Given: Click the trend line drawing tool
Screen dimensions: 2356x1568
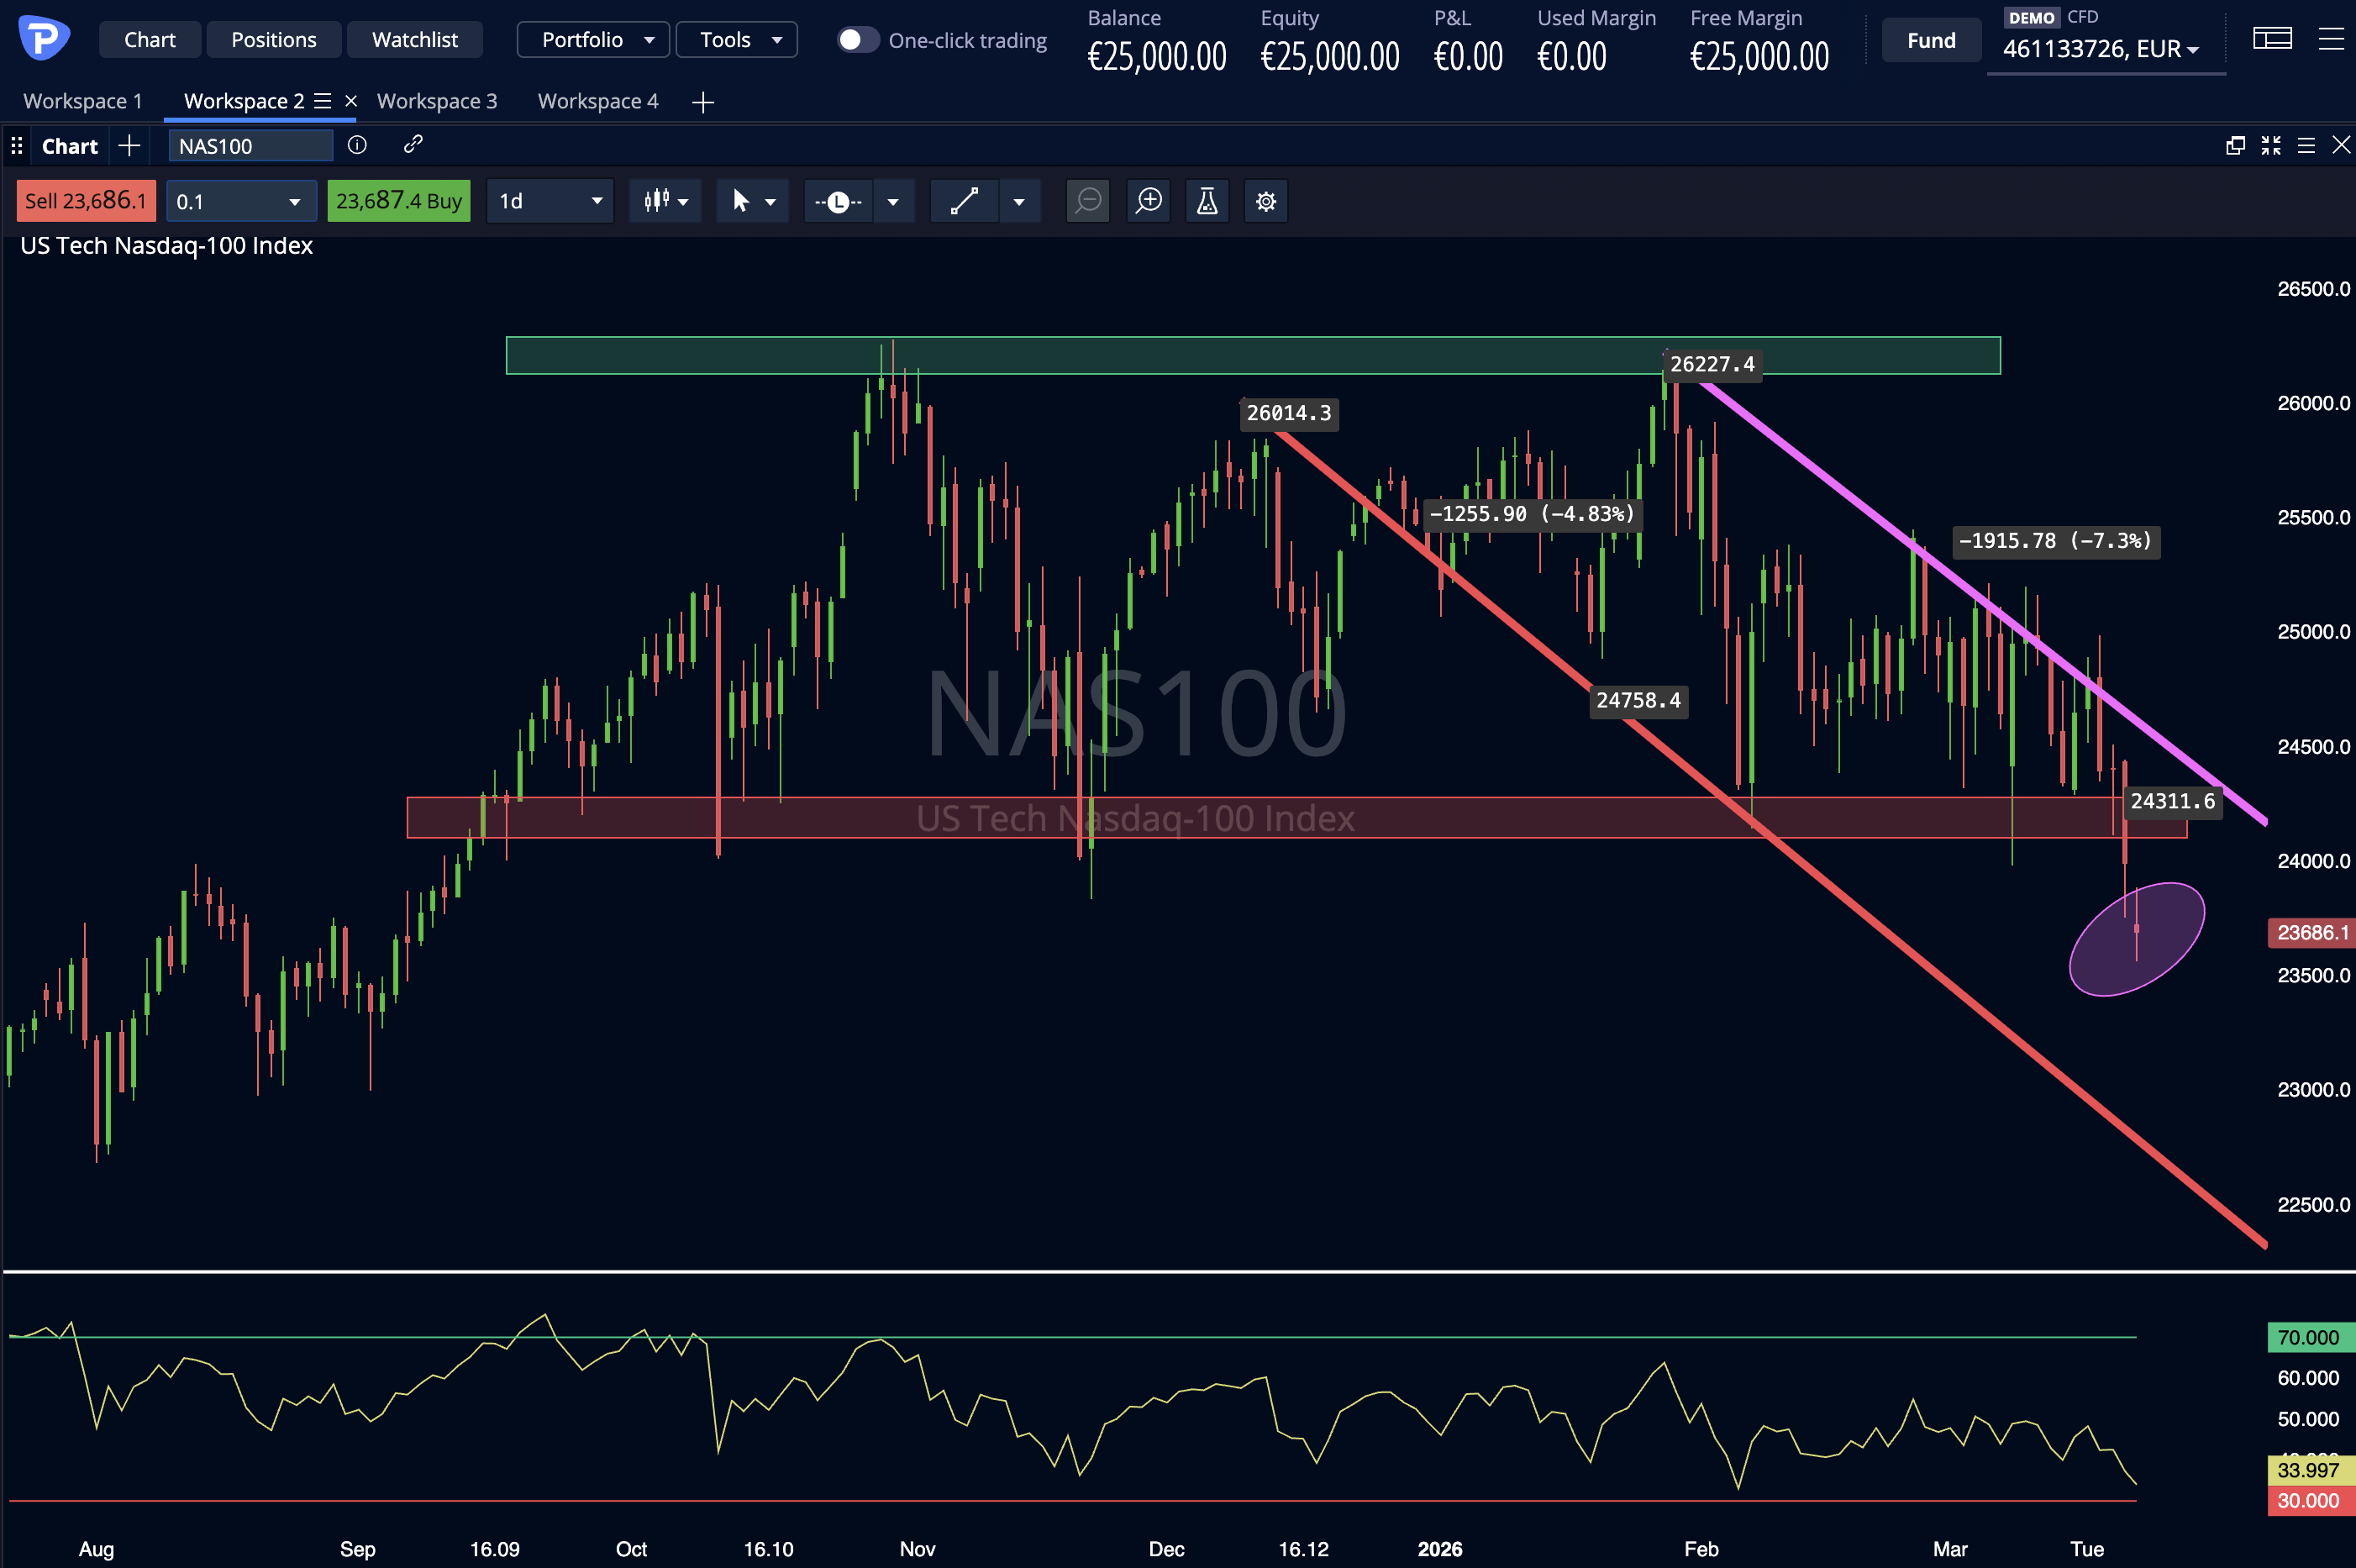Looking at the screenshot, I should pos(964,201).
